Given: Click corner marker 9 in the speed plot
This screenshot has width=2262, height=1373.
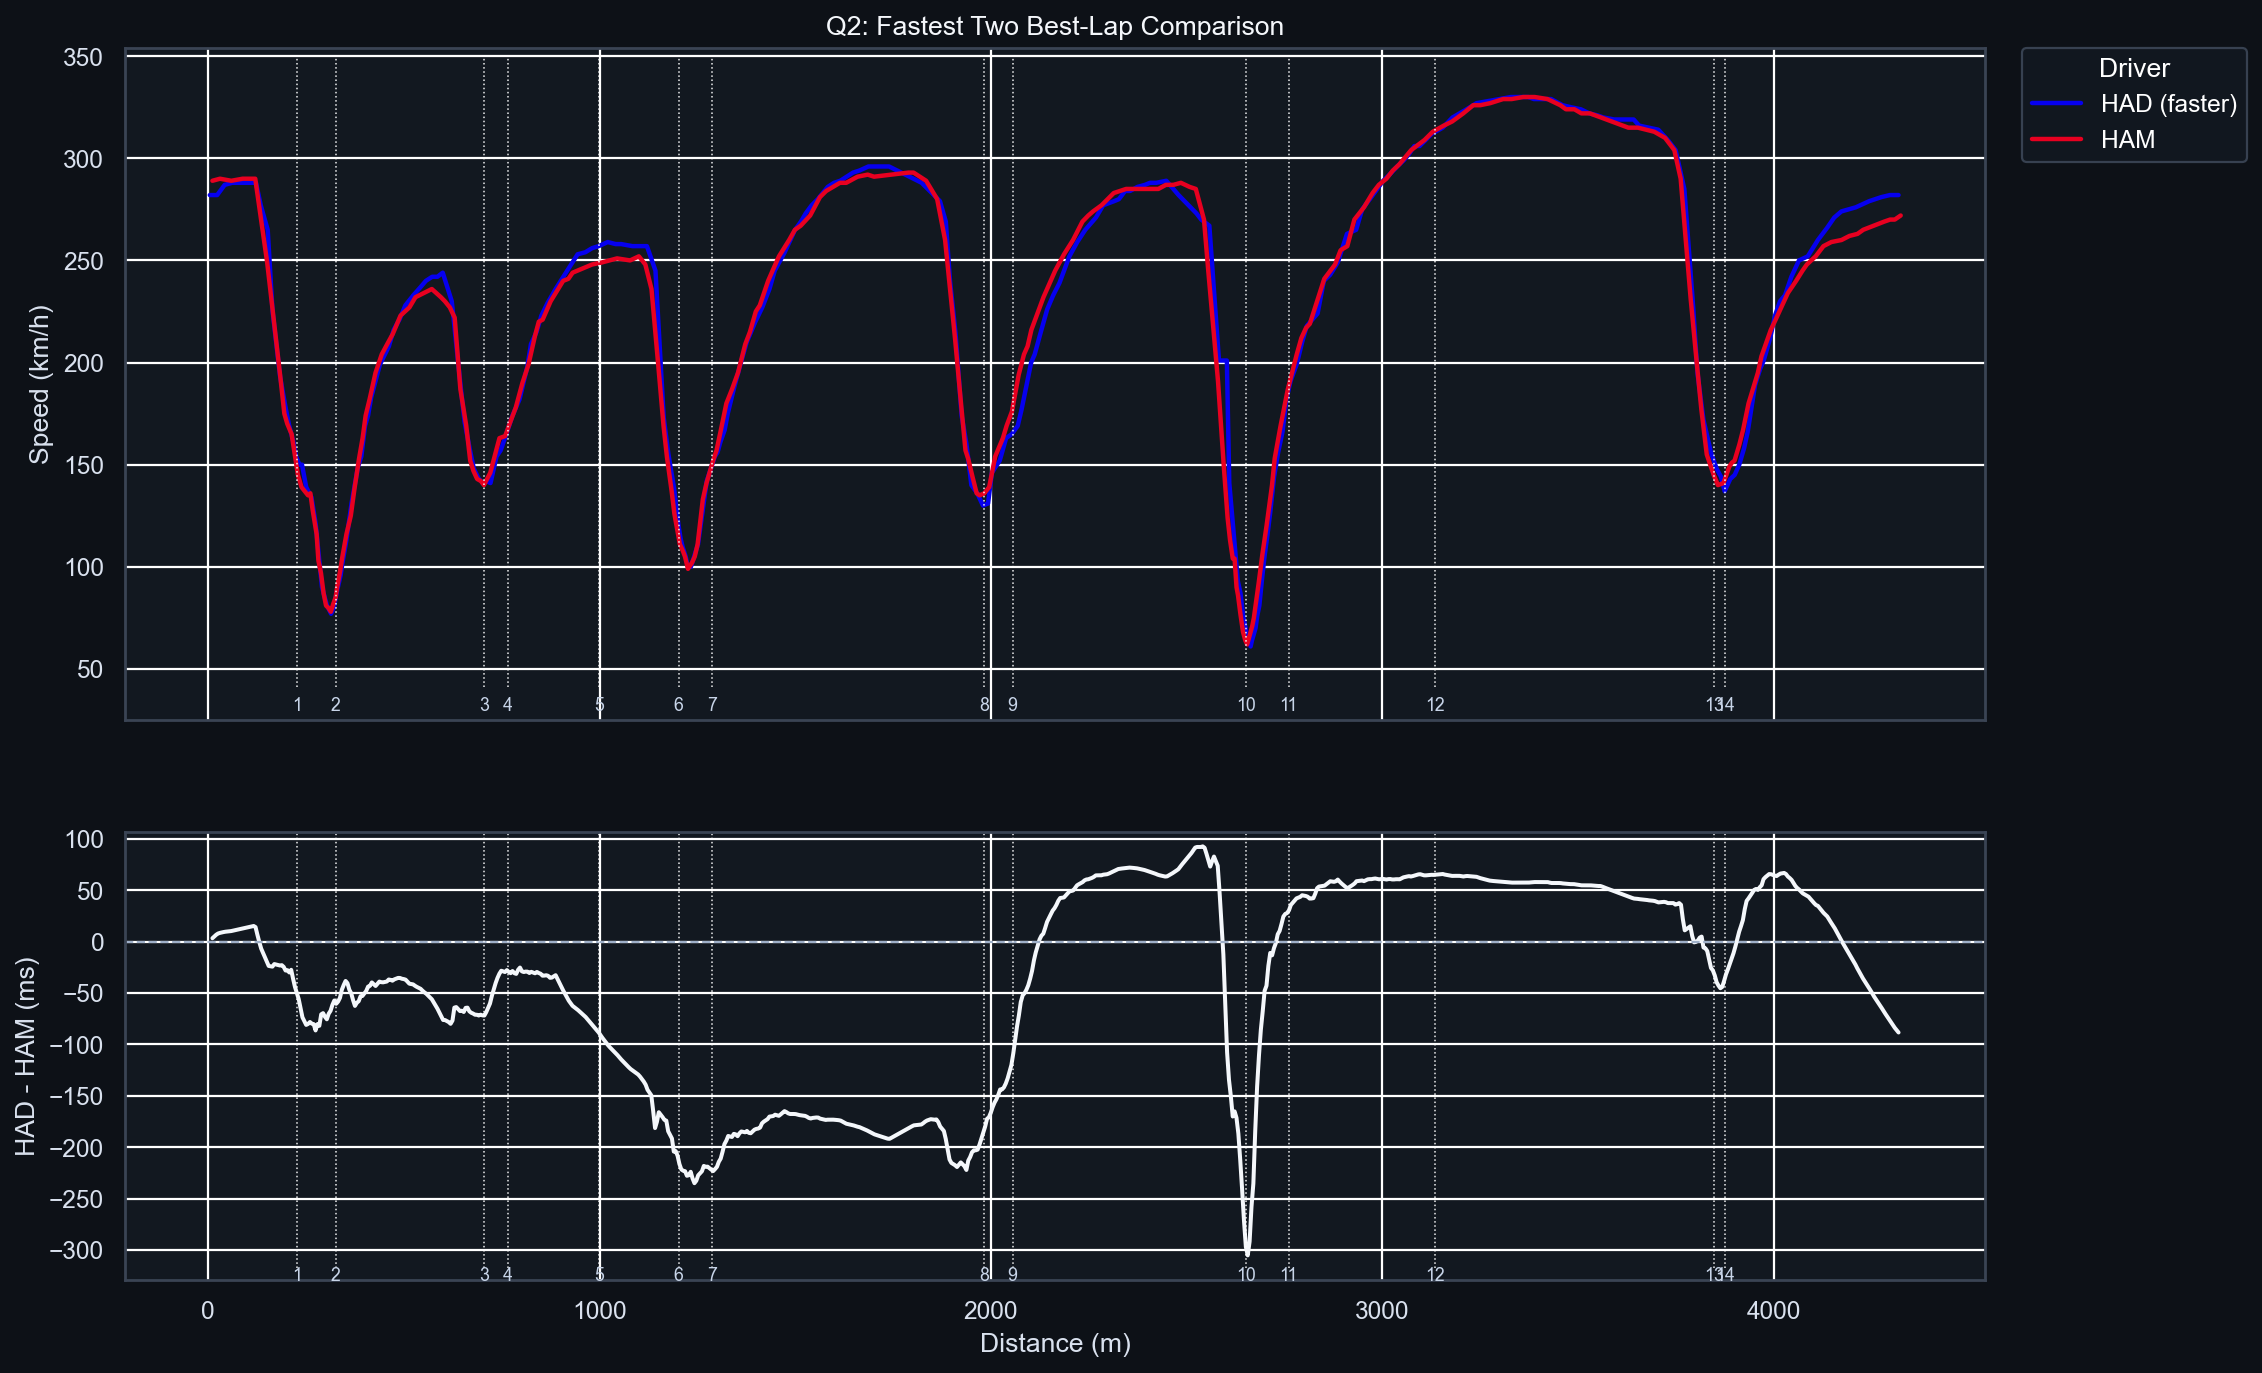Looking at the screenshot, I should [x=1013, y=705].
